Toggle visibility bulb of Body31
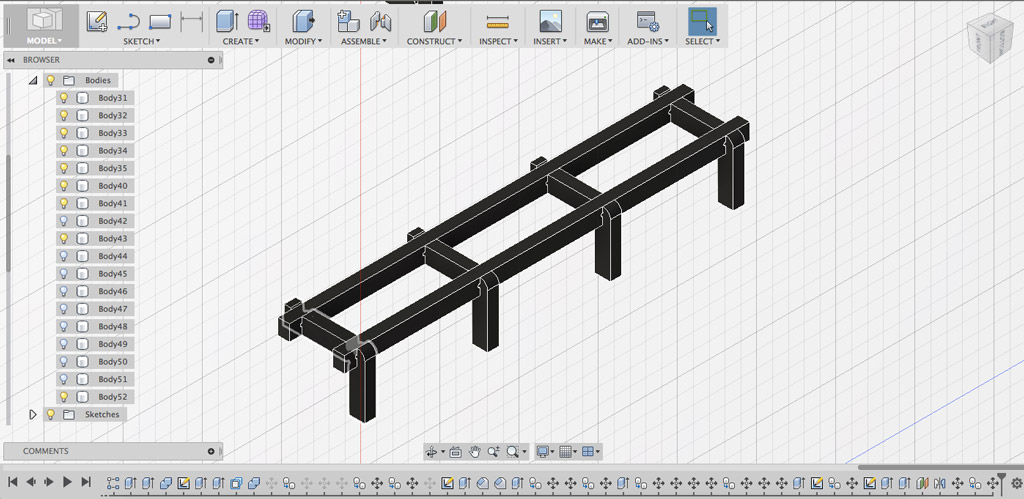 click(x=64, y=98)
